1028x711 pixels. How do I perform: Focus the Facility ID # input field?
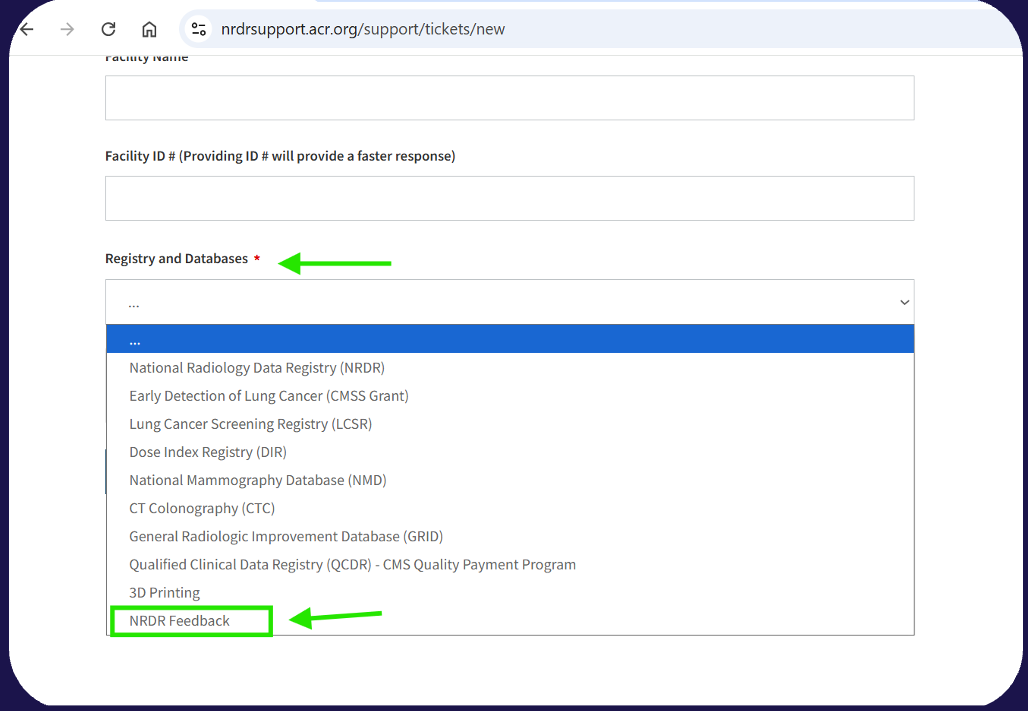pos(509,198)
